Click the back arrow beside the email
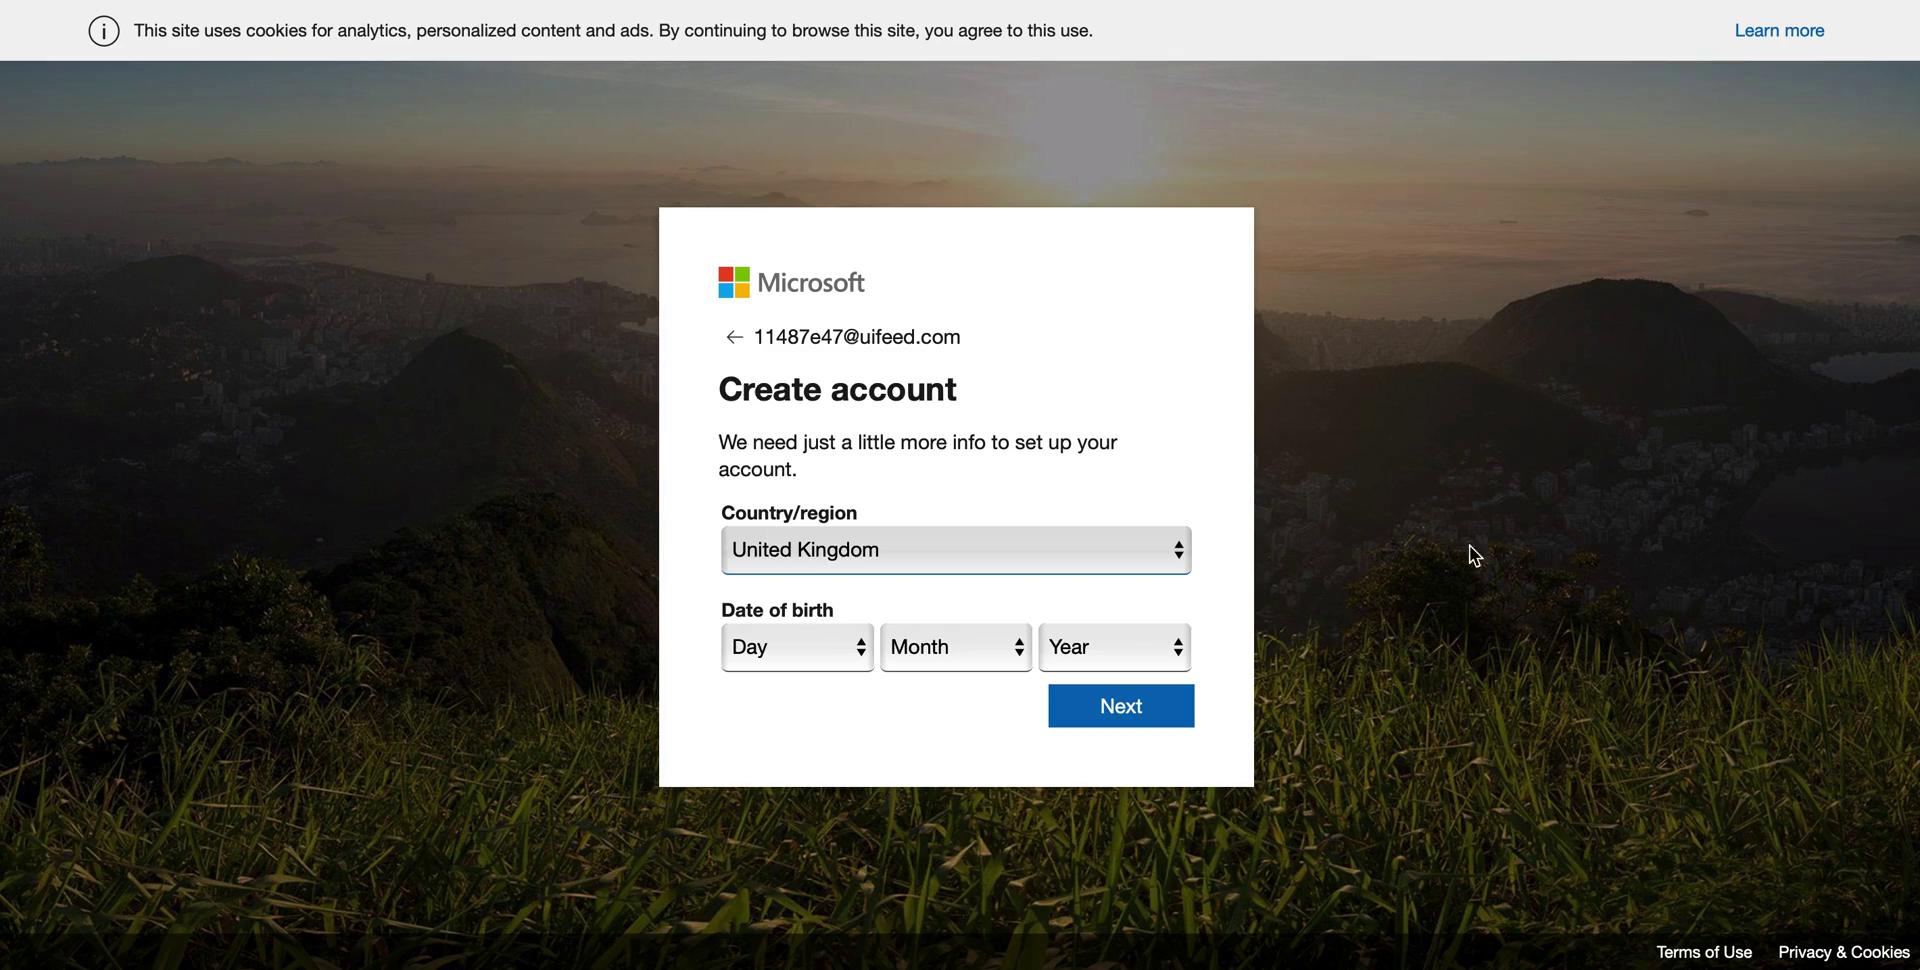 click(734, 338)
